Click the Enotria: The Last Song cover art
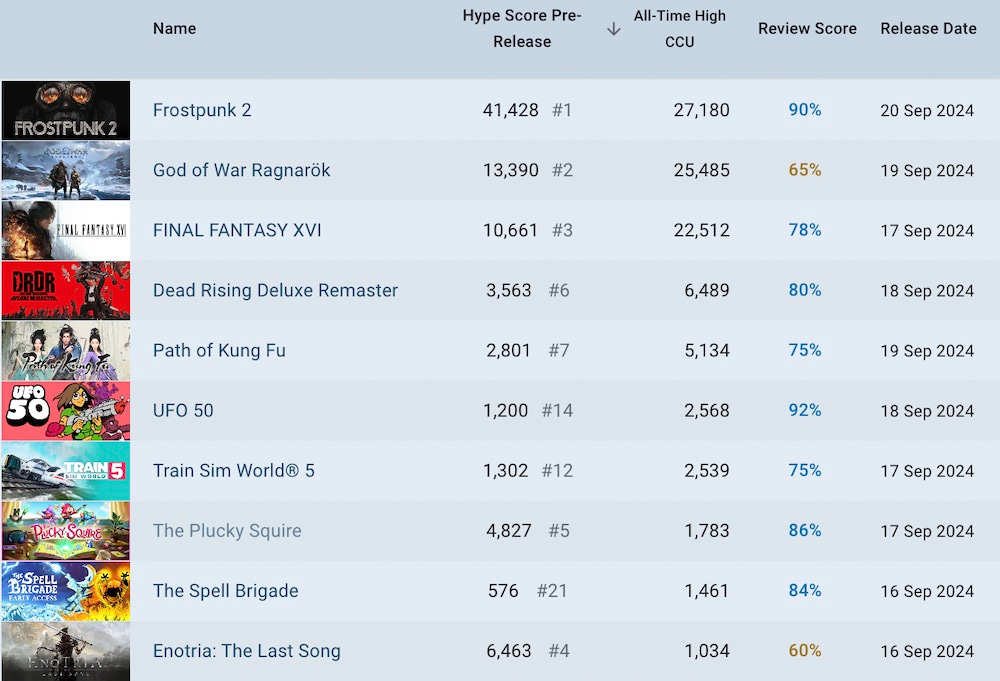 [x=65, y=650]
